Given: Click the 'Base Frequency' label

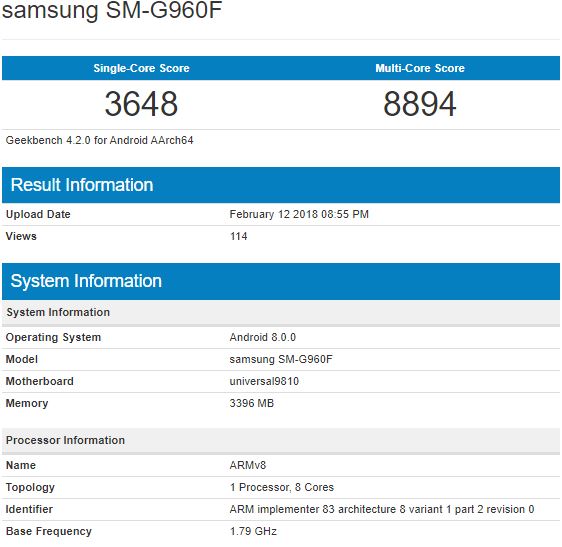Looking at the screenshot, I should coord(49,531).
